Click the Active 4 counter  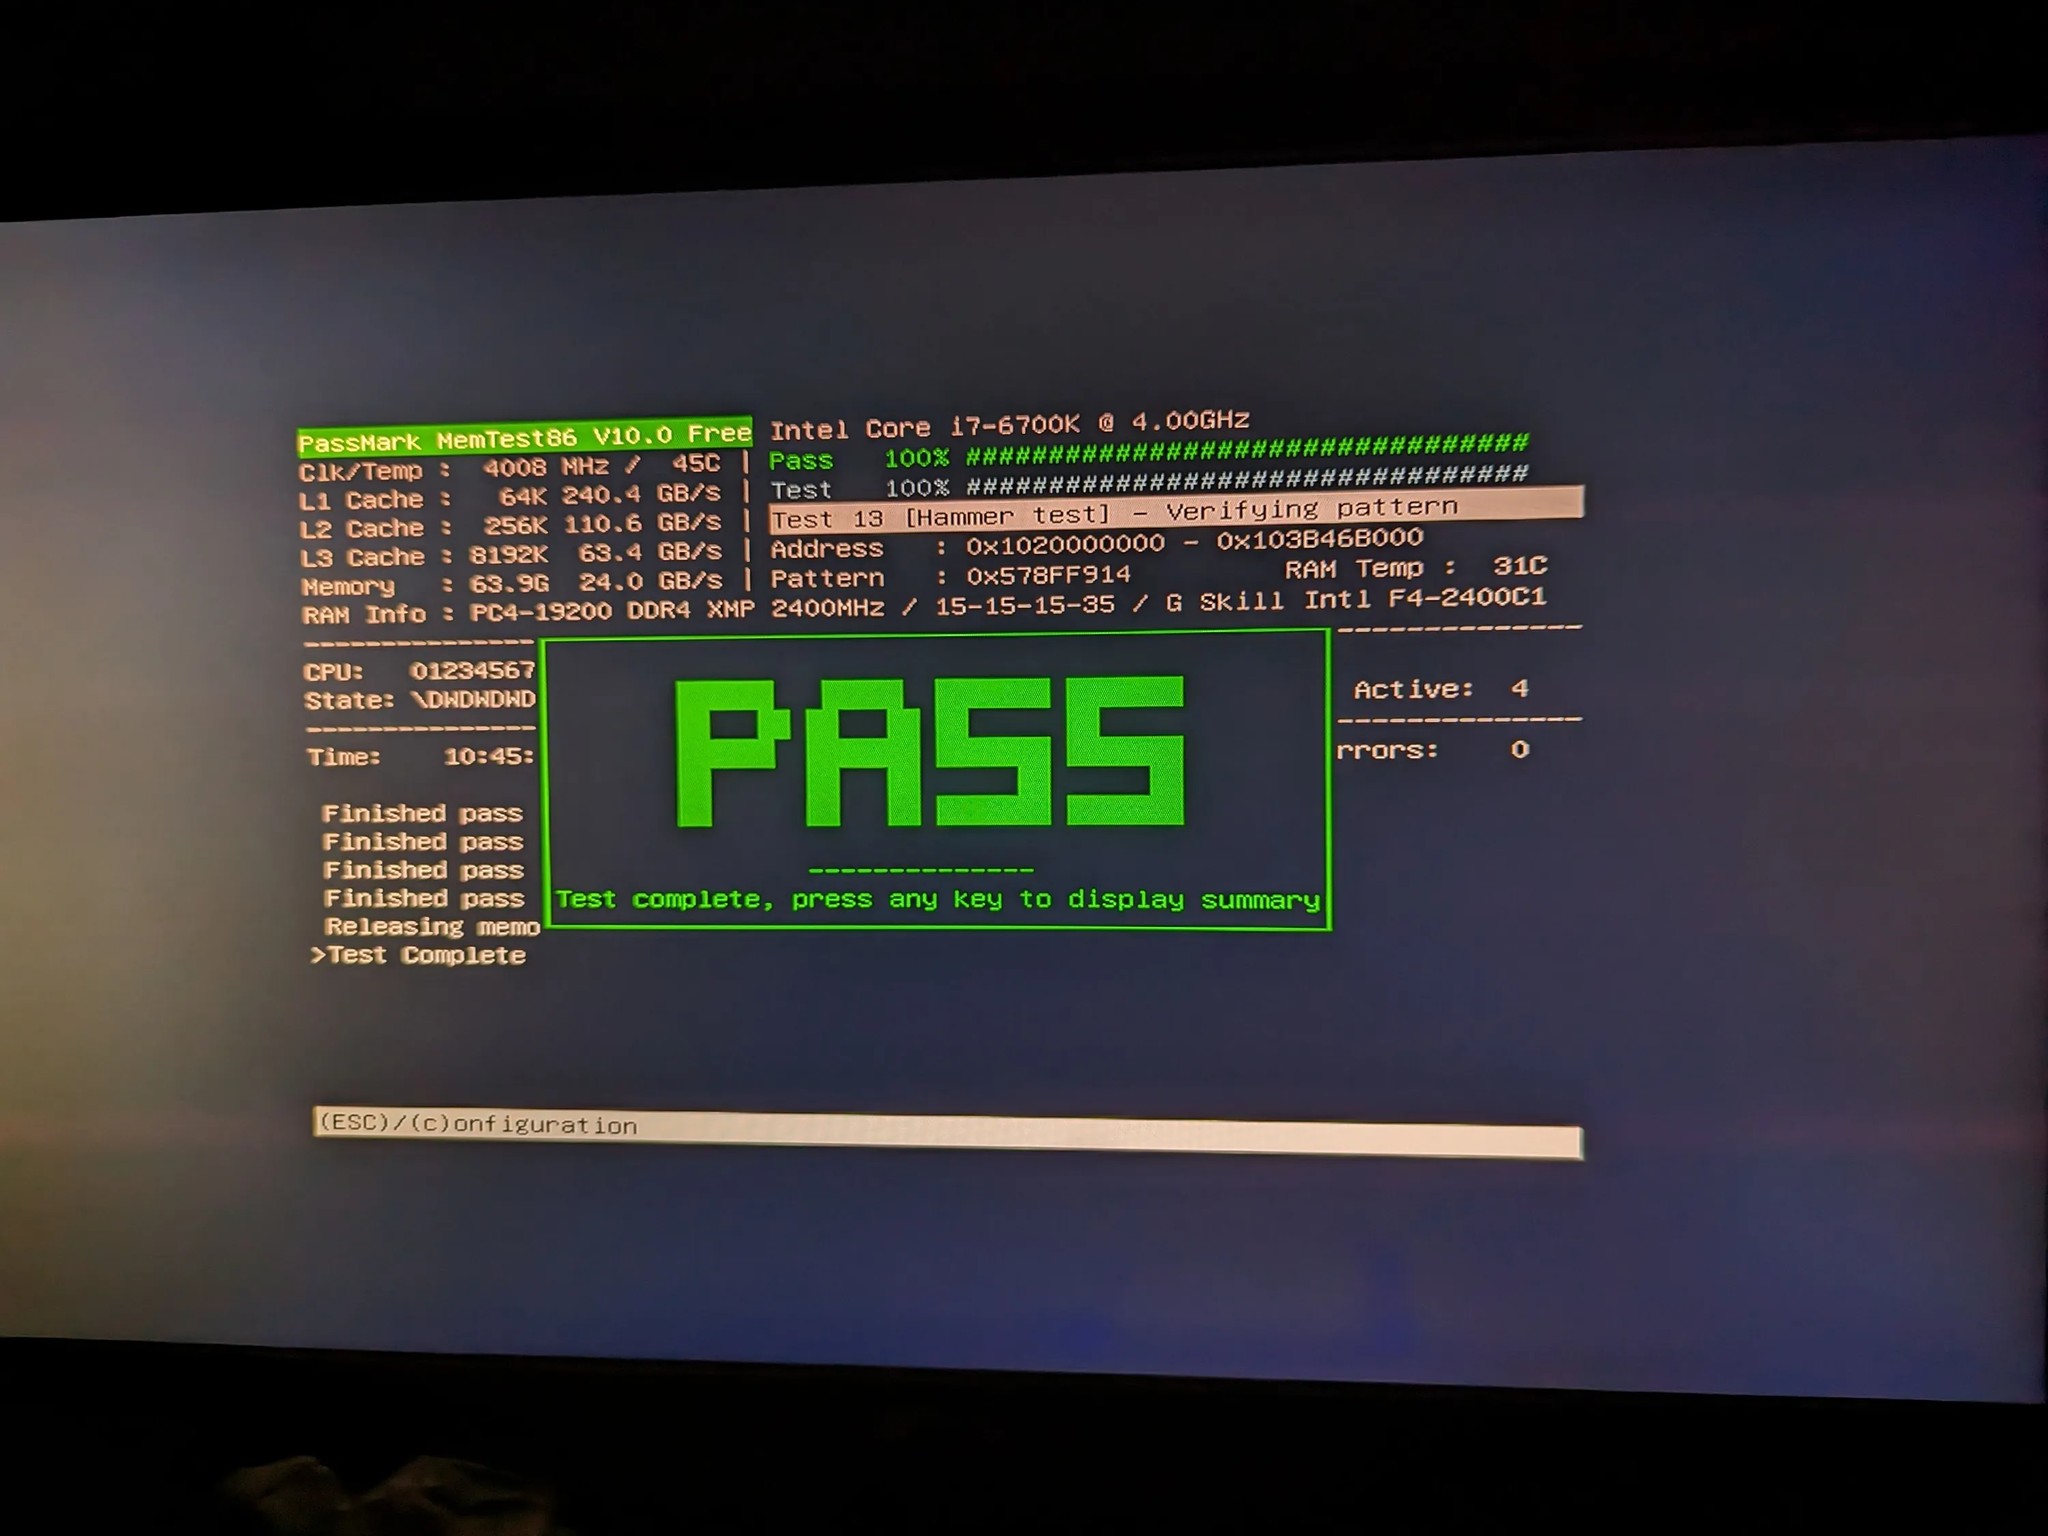pyautogui.click(x=1441, y=689)
